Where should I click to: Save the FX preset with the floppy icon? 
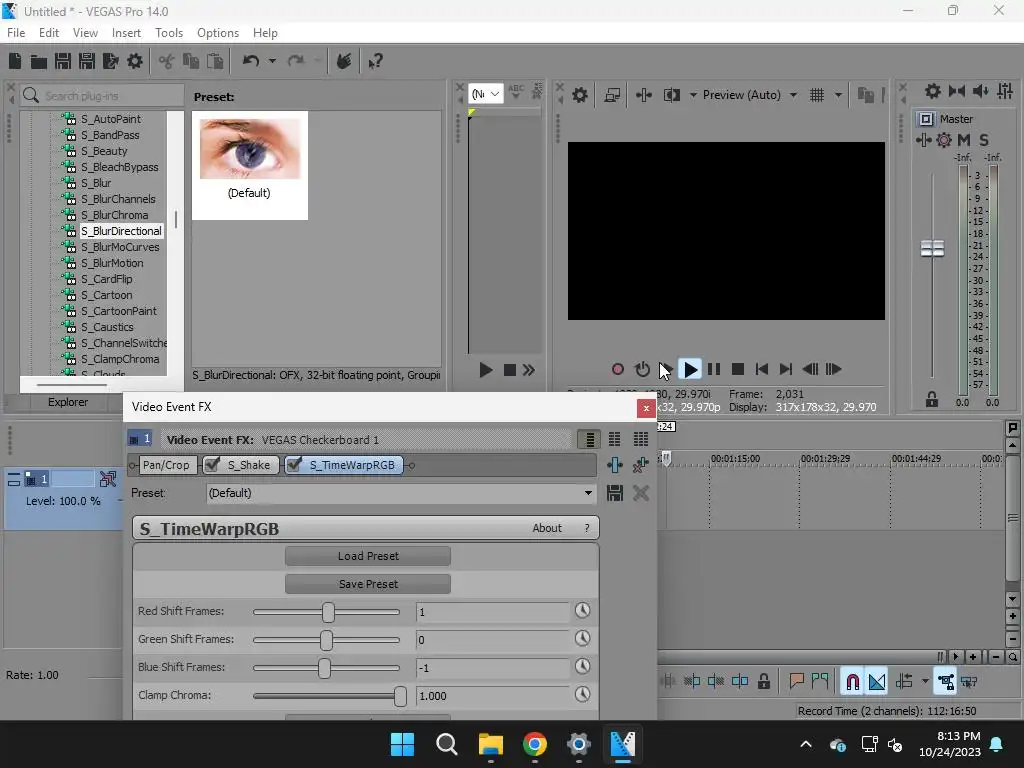click(x=615, y=493)
